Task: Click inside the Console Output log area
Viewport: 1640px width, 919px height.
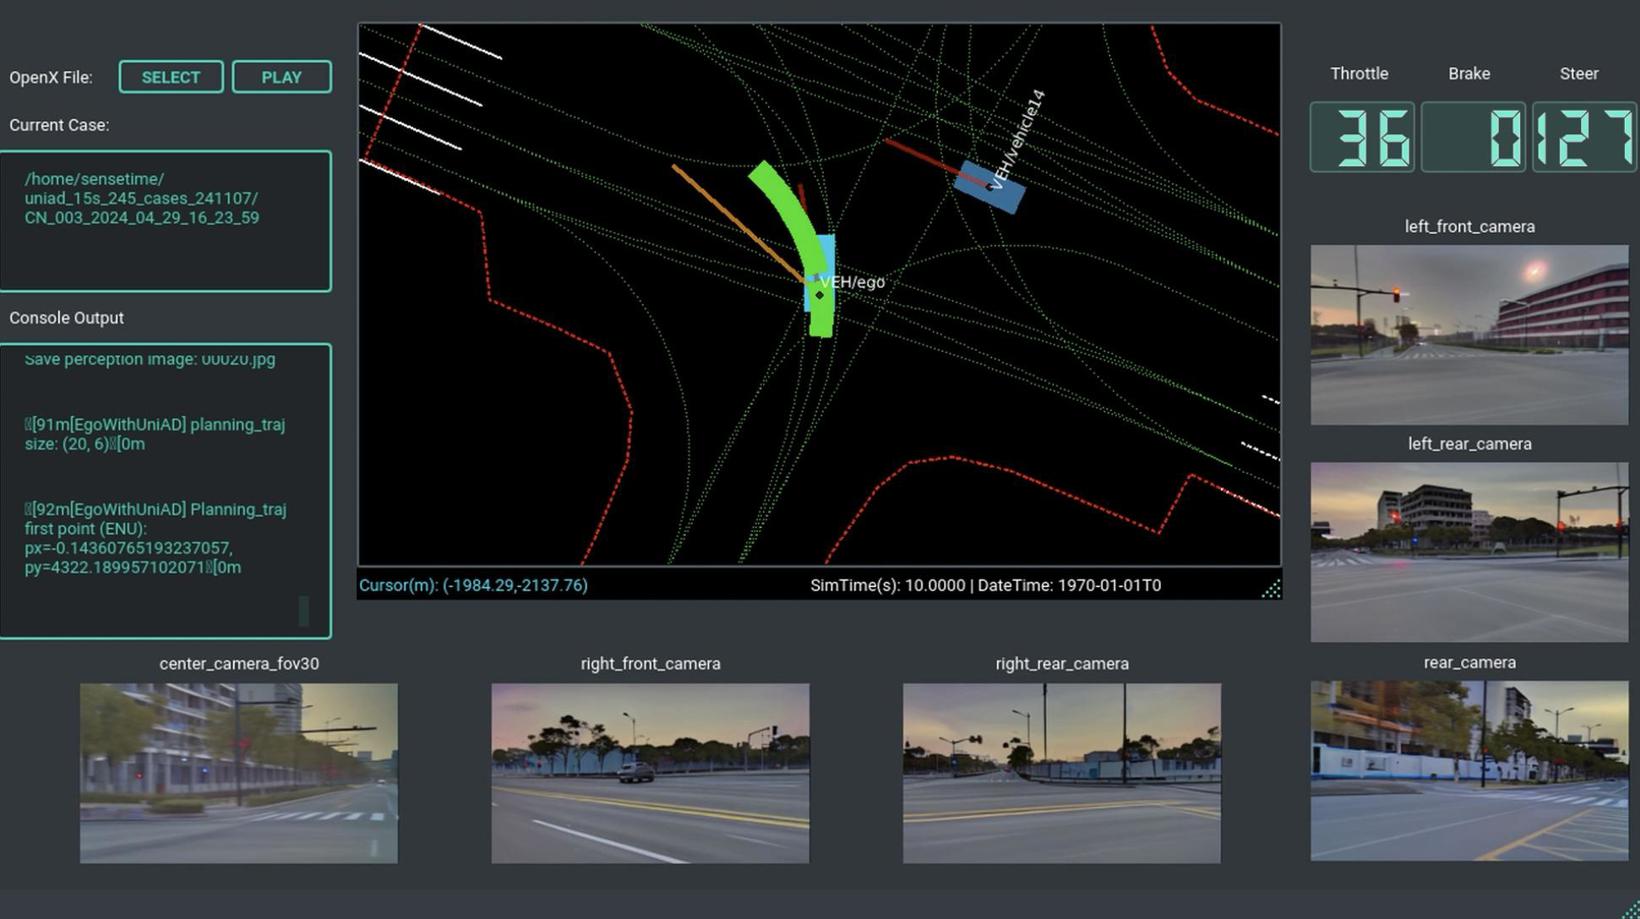Action: pos(160,490)
